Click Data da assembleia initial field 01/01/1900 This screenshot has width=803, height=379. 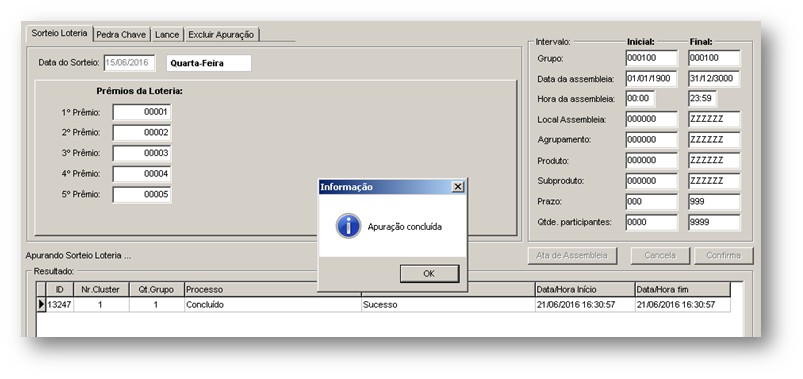[x=651, y=78]
